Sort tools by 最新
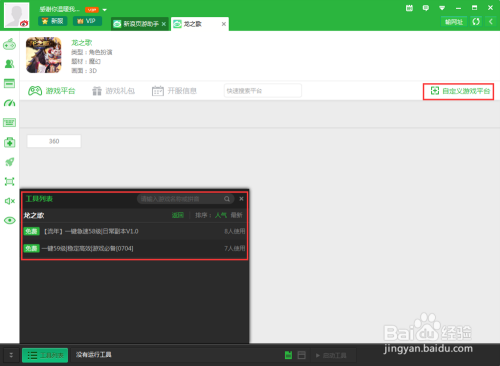 (237, 215)
